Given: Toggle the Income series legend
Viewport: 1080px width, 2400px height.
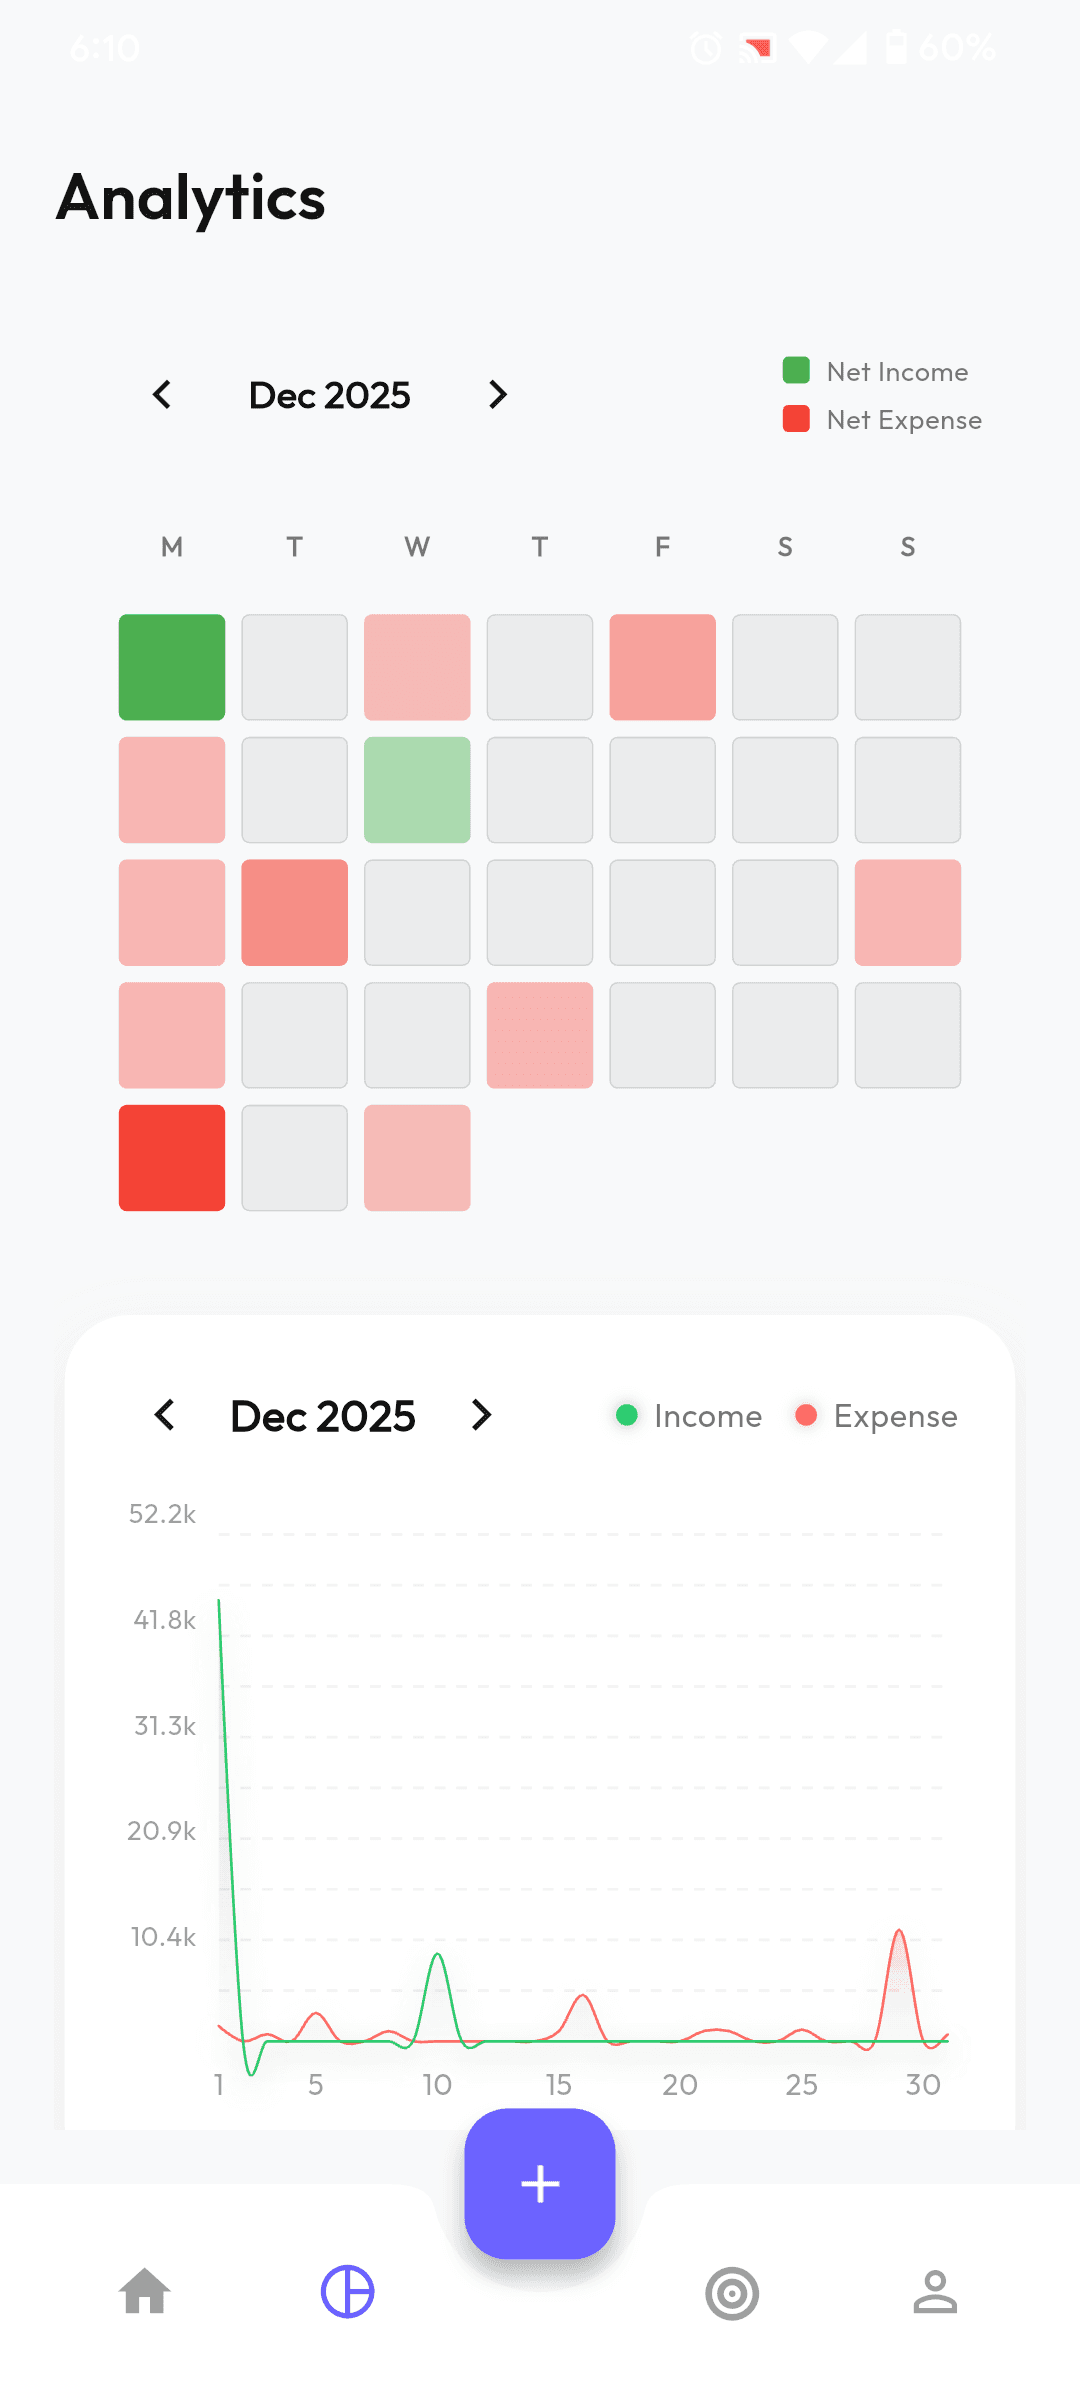Looking at the screenshot, I should tap(689, 1416).
